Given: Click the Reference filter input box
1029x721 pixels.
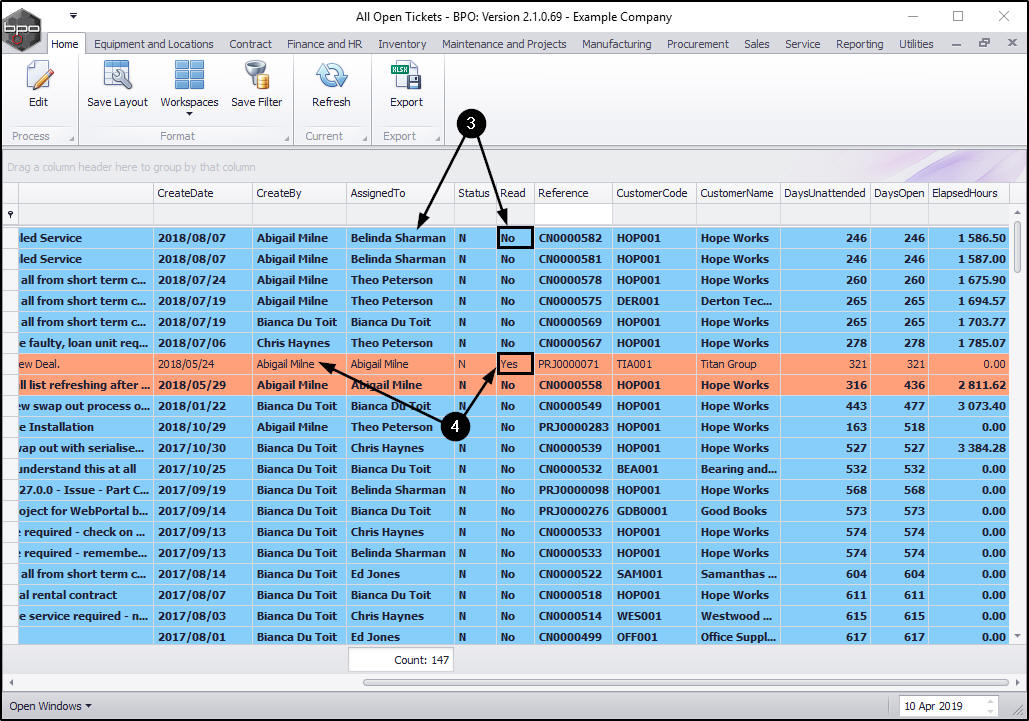Looking at the screenshot, I should [x=573, y=214].
